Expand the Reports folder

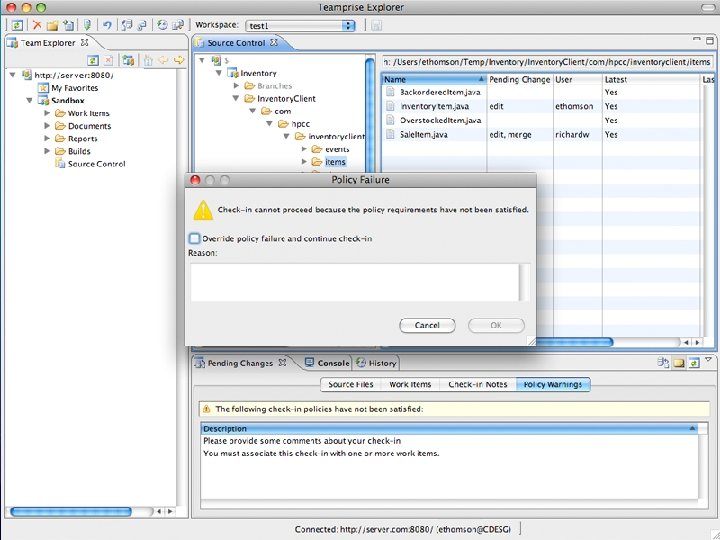point(47,138)
